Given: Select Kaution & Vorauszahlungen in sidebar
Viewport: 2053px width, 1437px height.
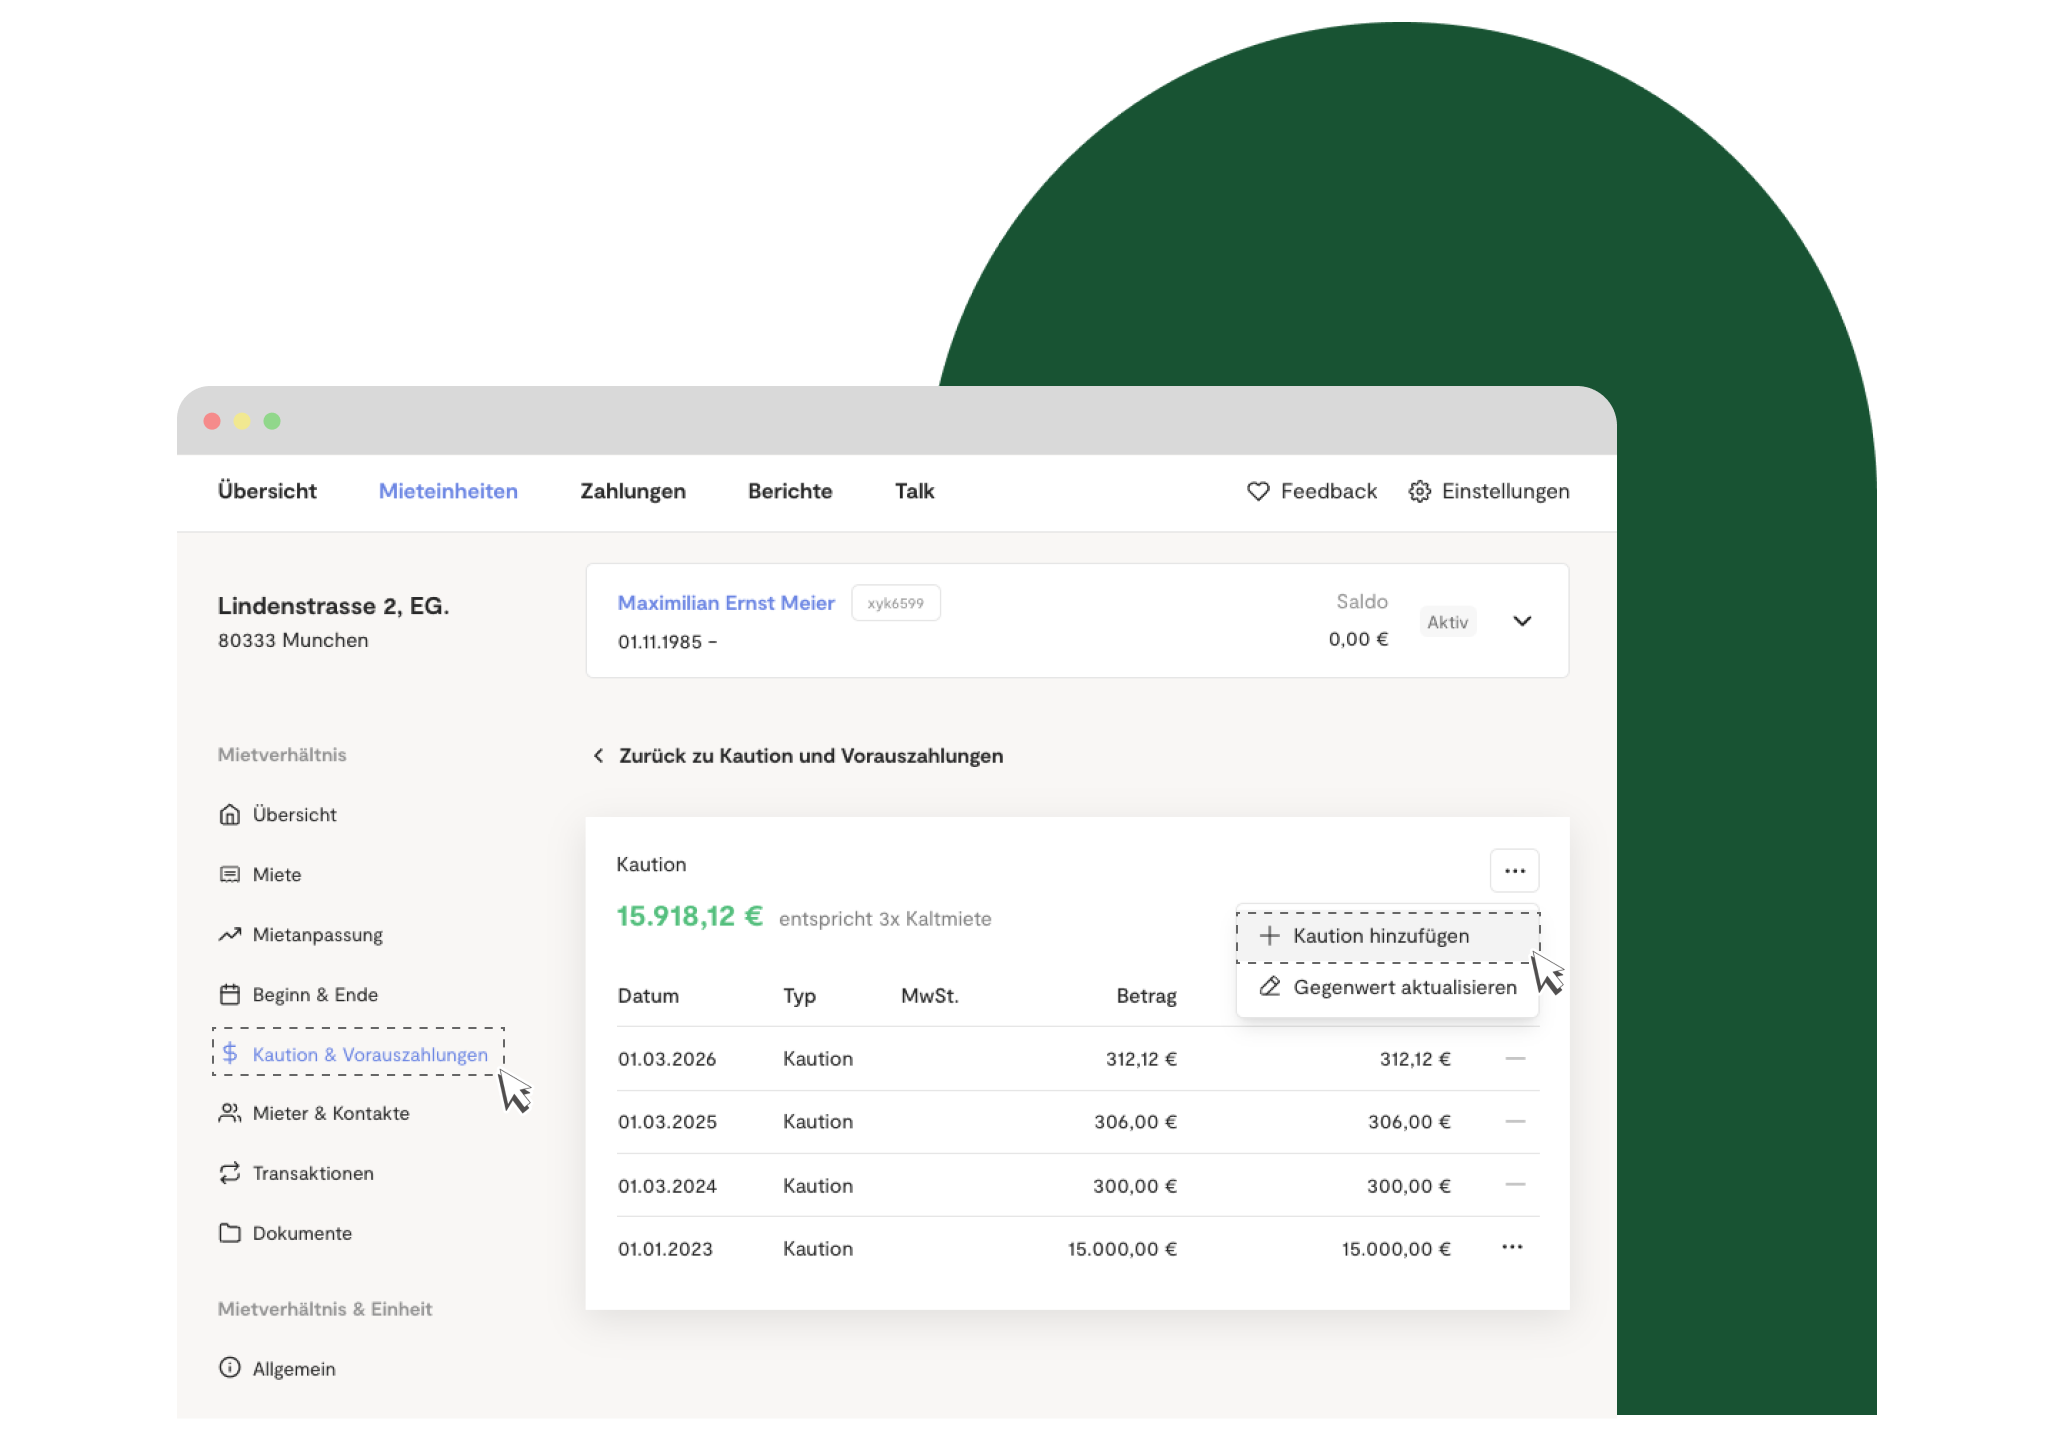Looking at the screenshot, I should pyautogui.click(x=358, y=1052).
